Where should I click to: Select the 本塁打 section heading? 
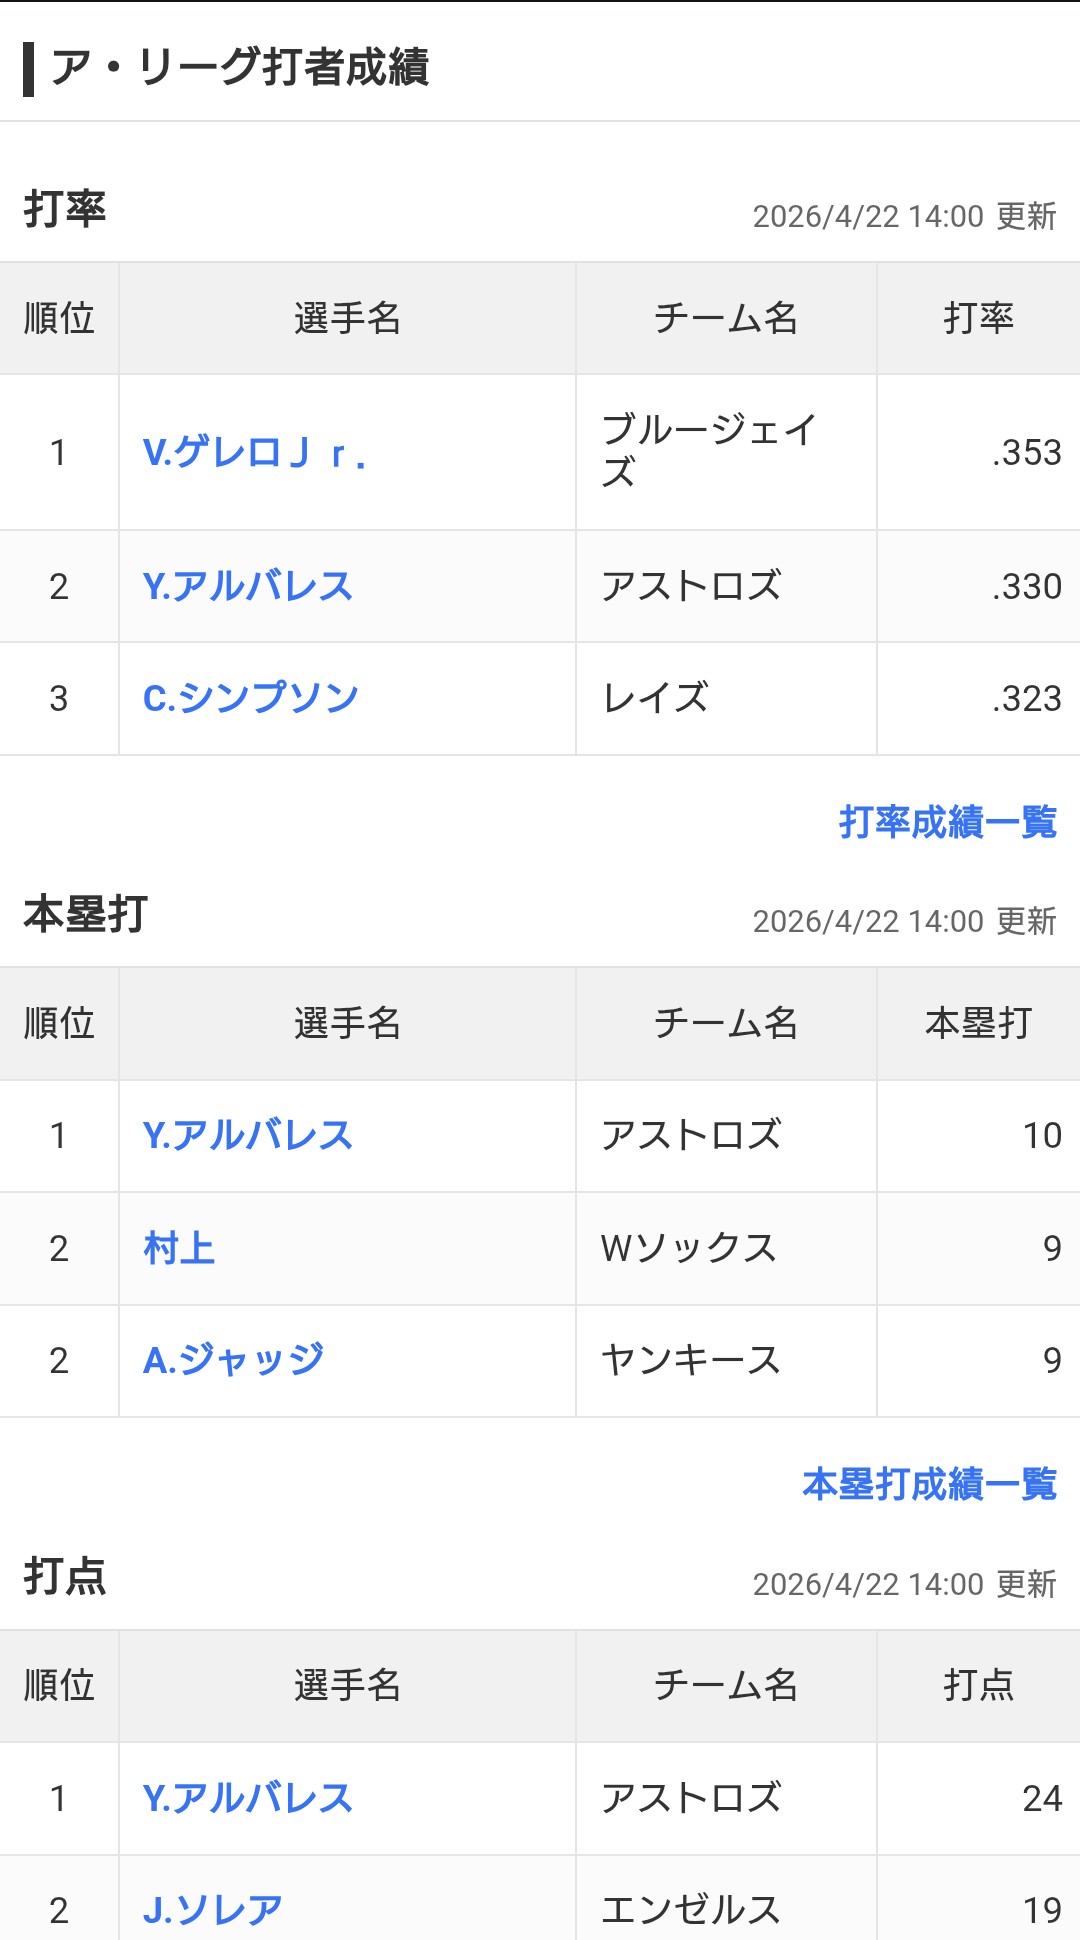(86, 914)
